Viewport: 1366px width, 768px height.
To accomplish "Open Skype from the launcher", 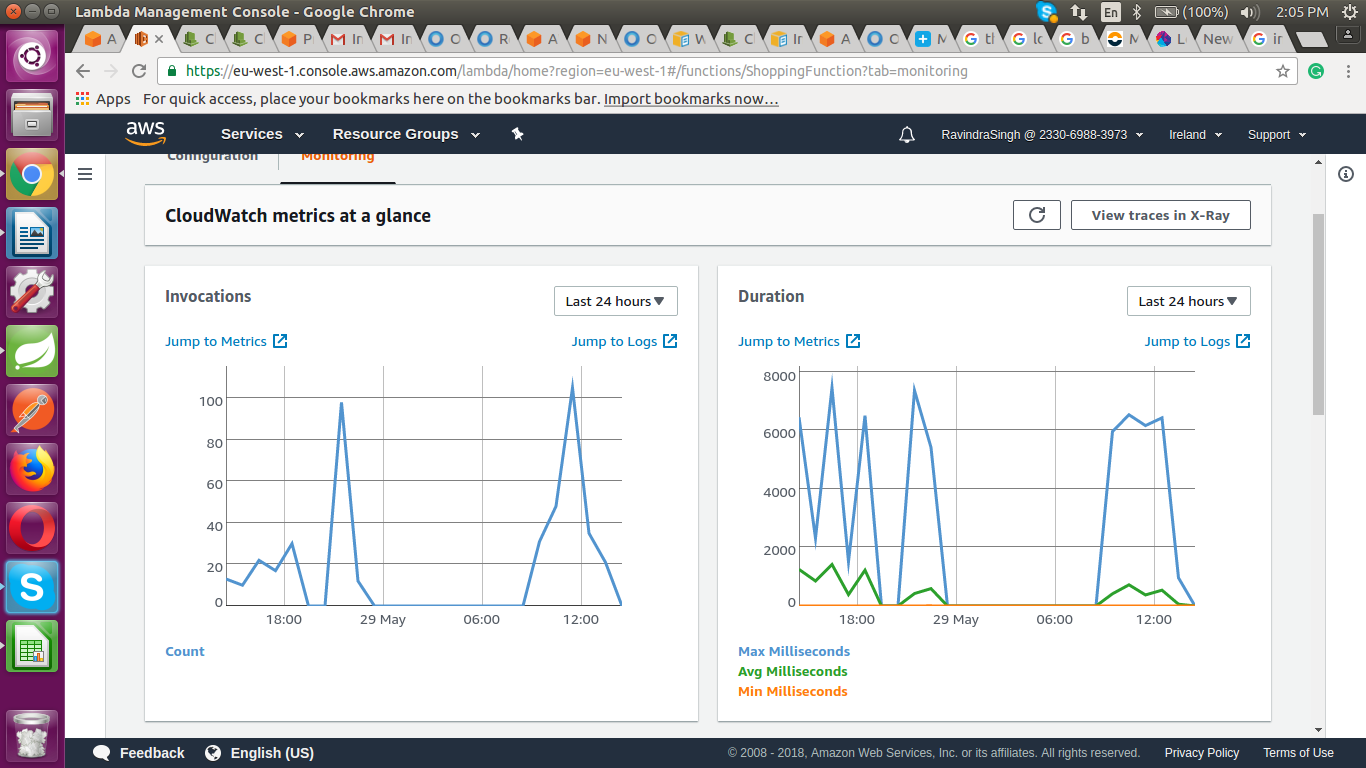I will click(32, 587).
